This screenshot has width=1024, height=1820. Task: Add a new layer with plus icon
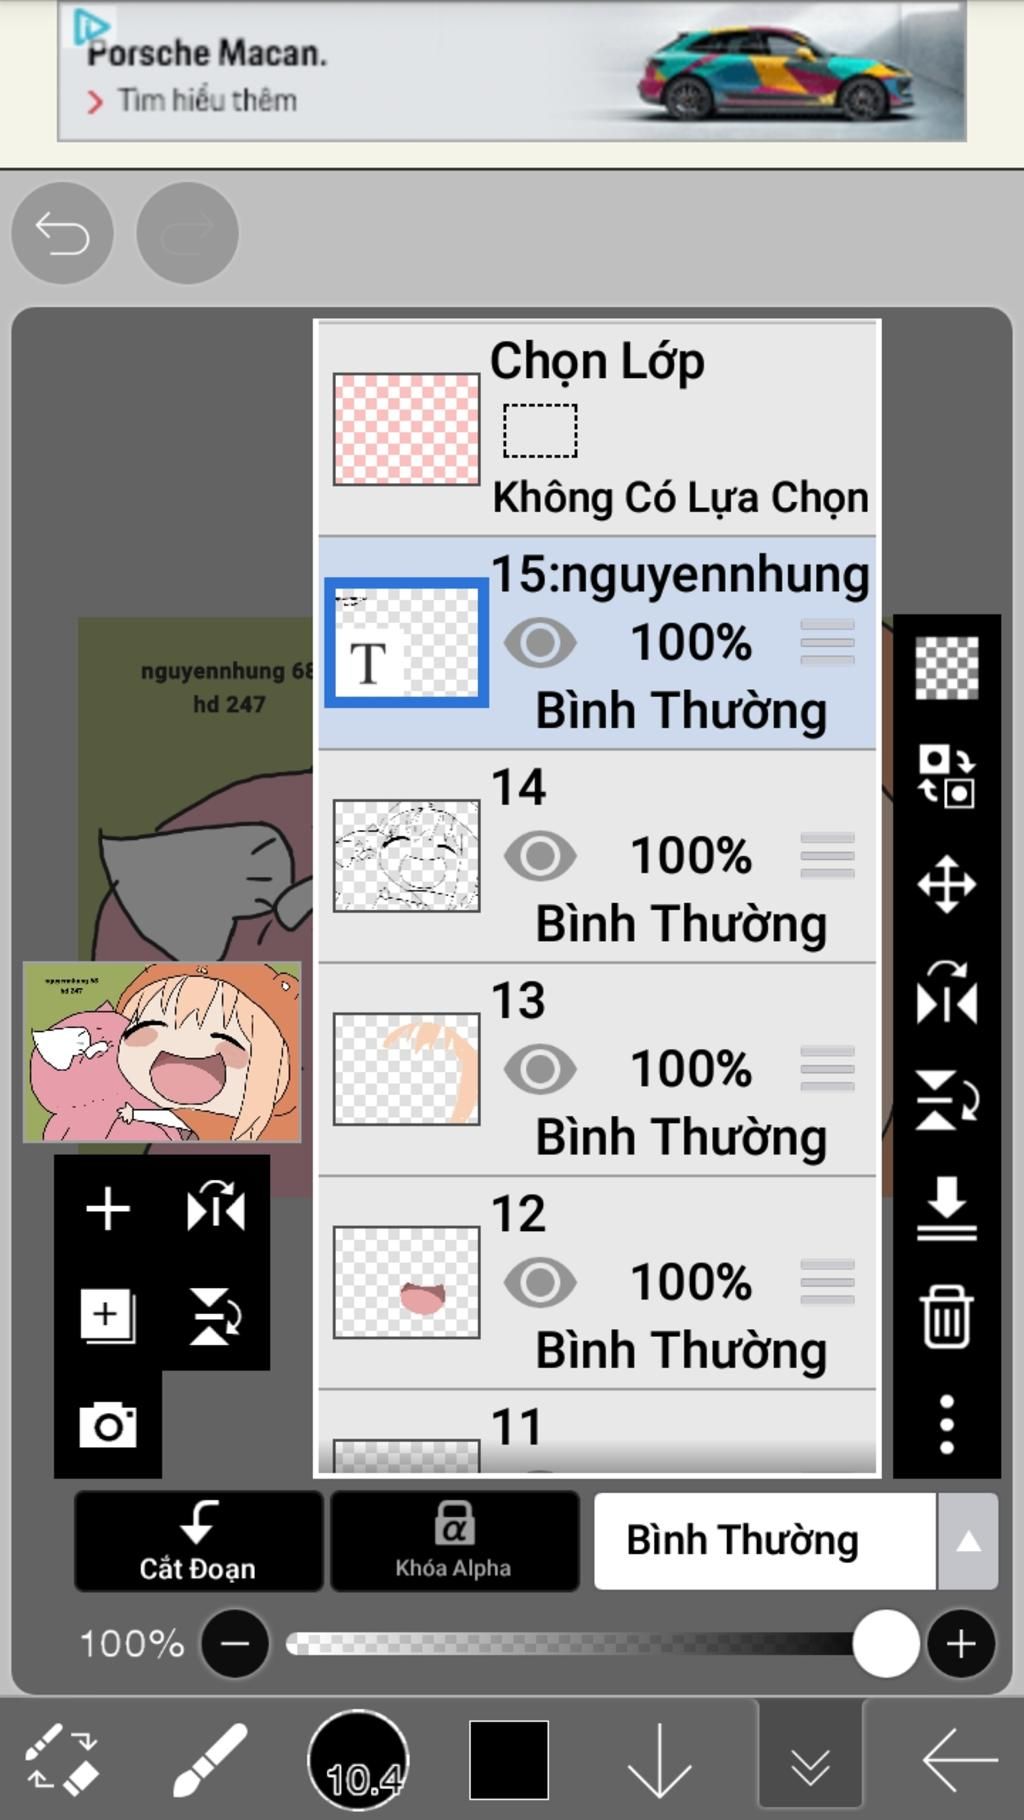(108, 1209)
